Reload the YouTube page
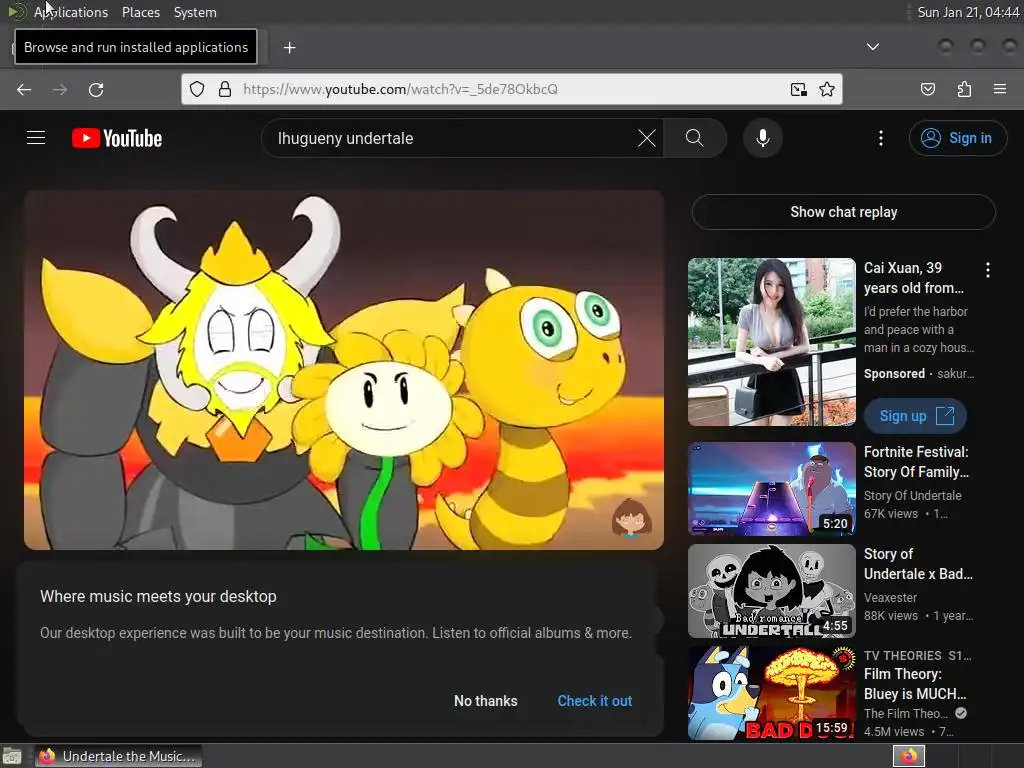Viewport: 1024px width, 768px height. click(96, 89)
